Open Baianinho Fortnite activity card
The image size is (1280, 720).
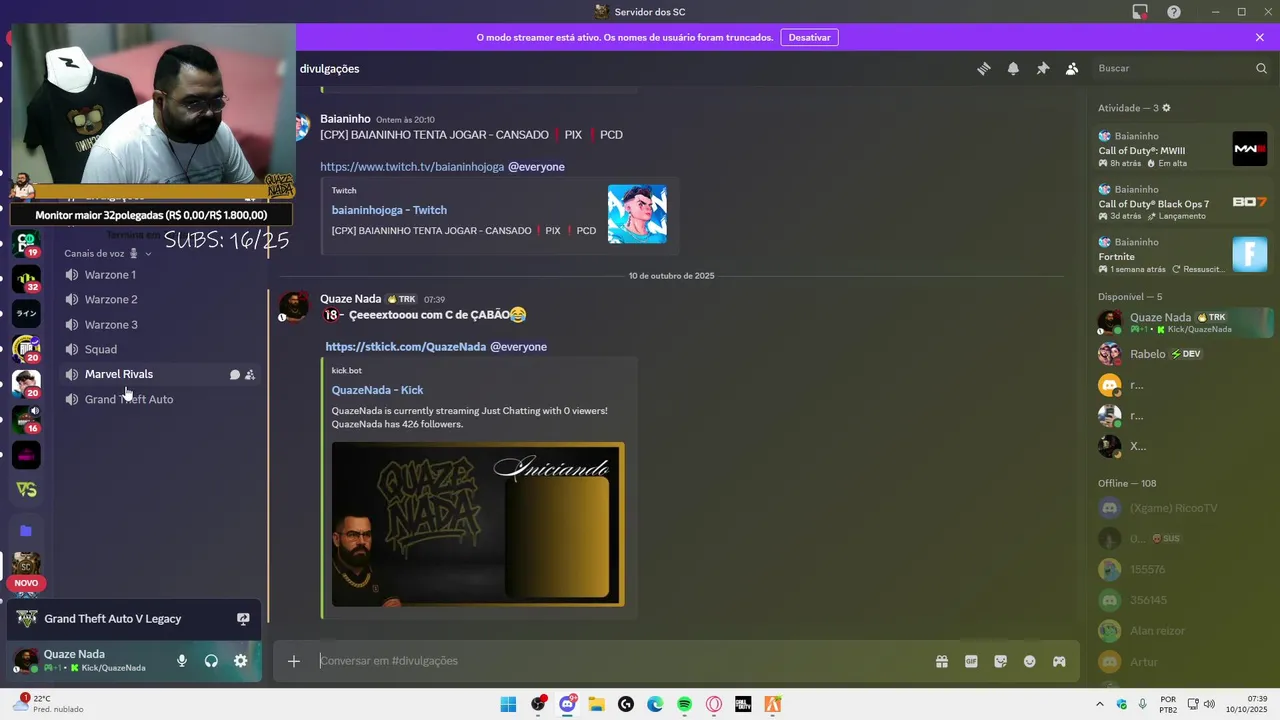point(1182,255)
